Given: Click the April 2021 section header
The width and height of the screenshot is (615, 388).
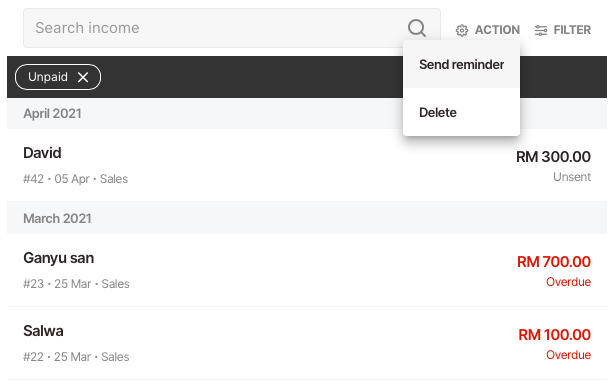Looking at the screenshot, I should (307, 114).
